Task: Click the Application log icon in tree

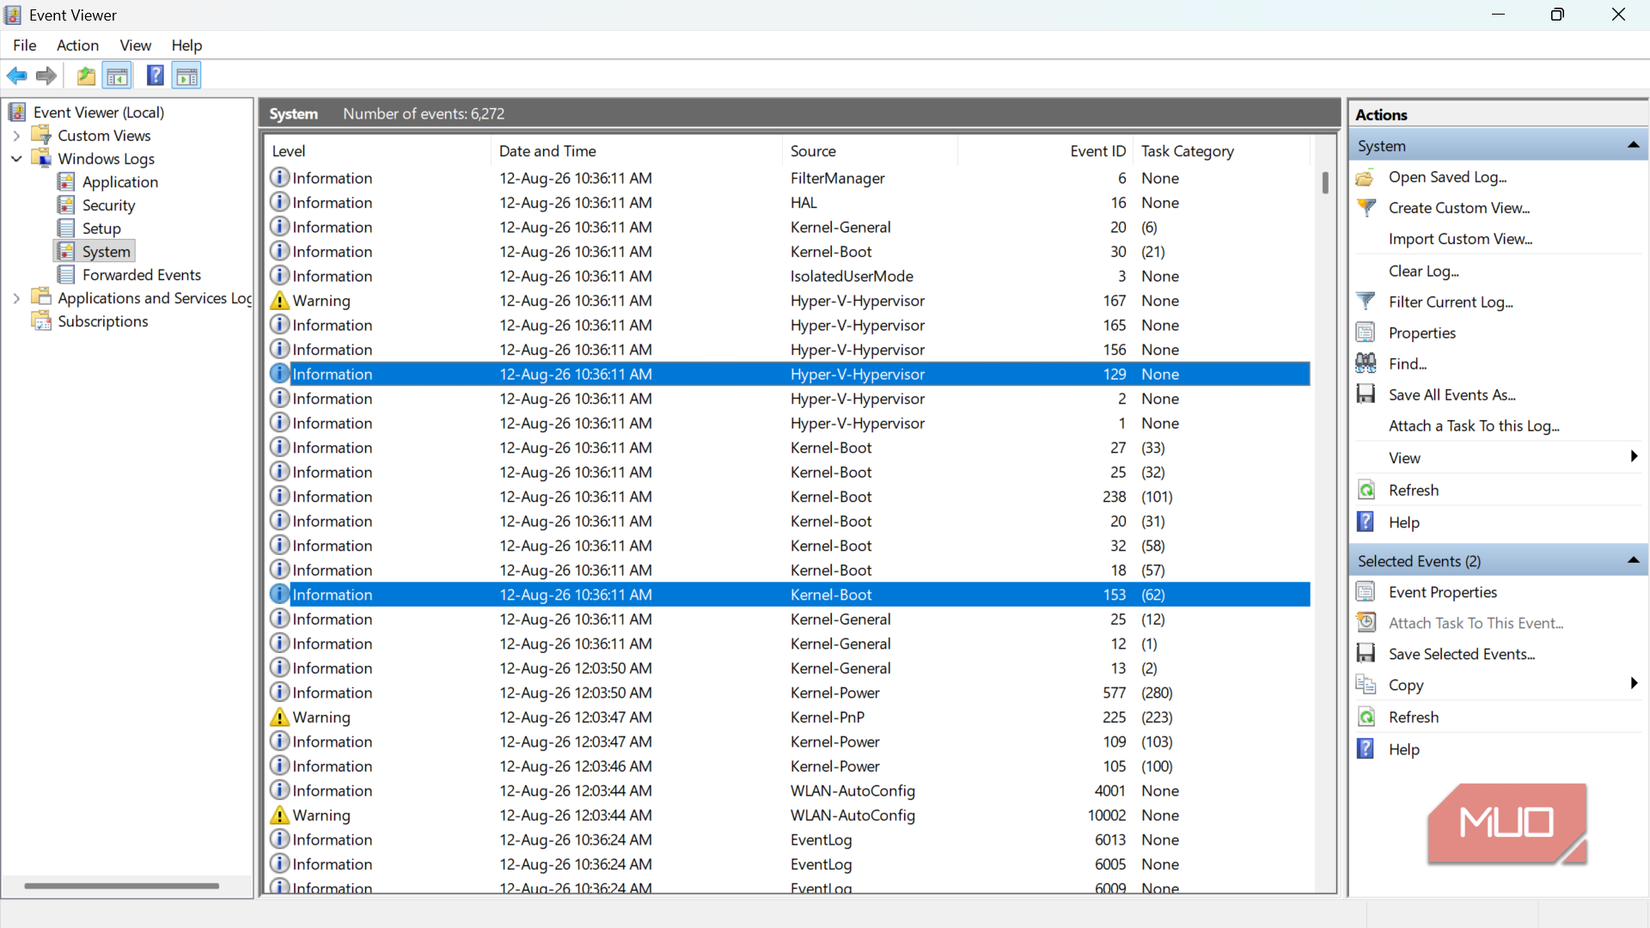Action: coord(66,181)
